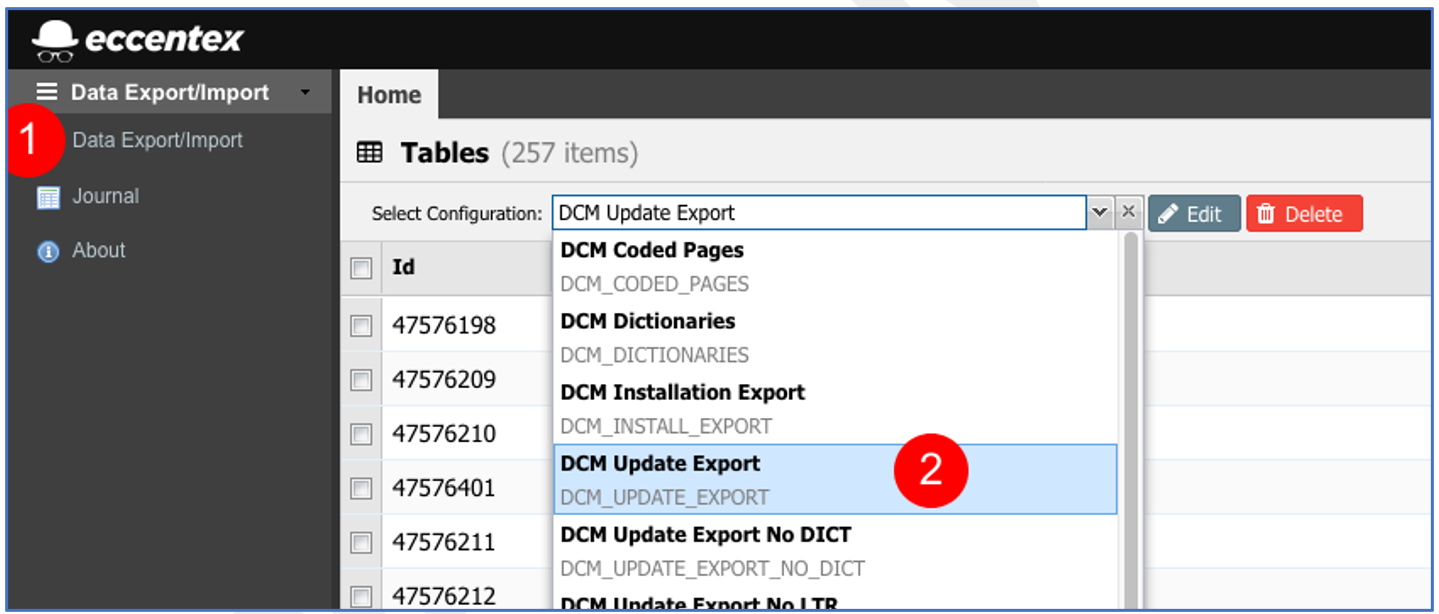Screen dimensions: 1439x614
Task: Click the Edit button
Action: click(1194, 213)
